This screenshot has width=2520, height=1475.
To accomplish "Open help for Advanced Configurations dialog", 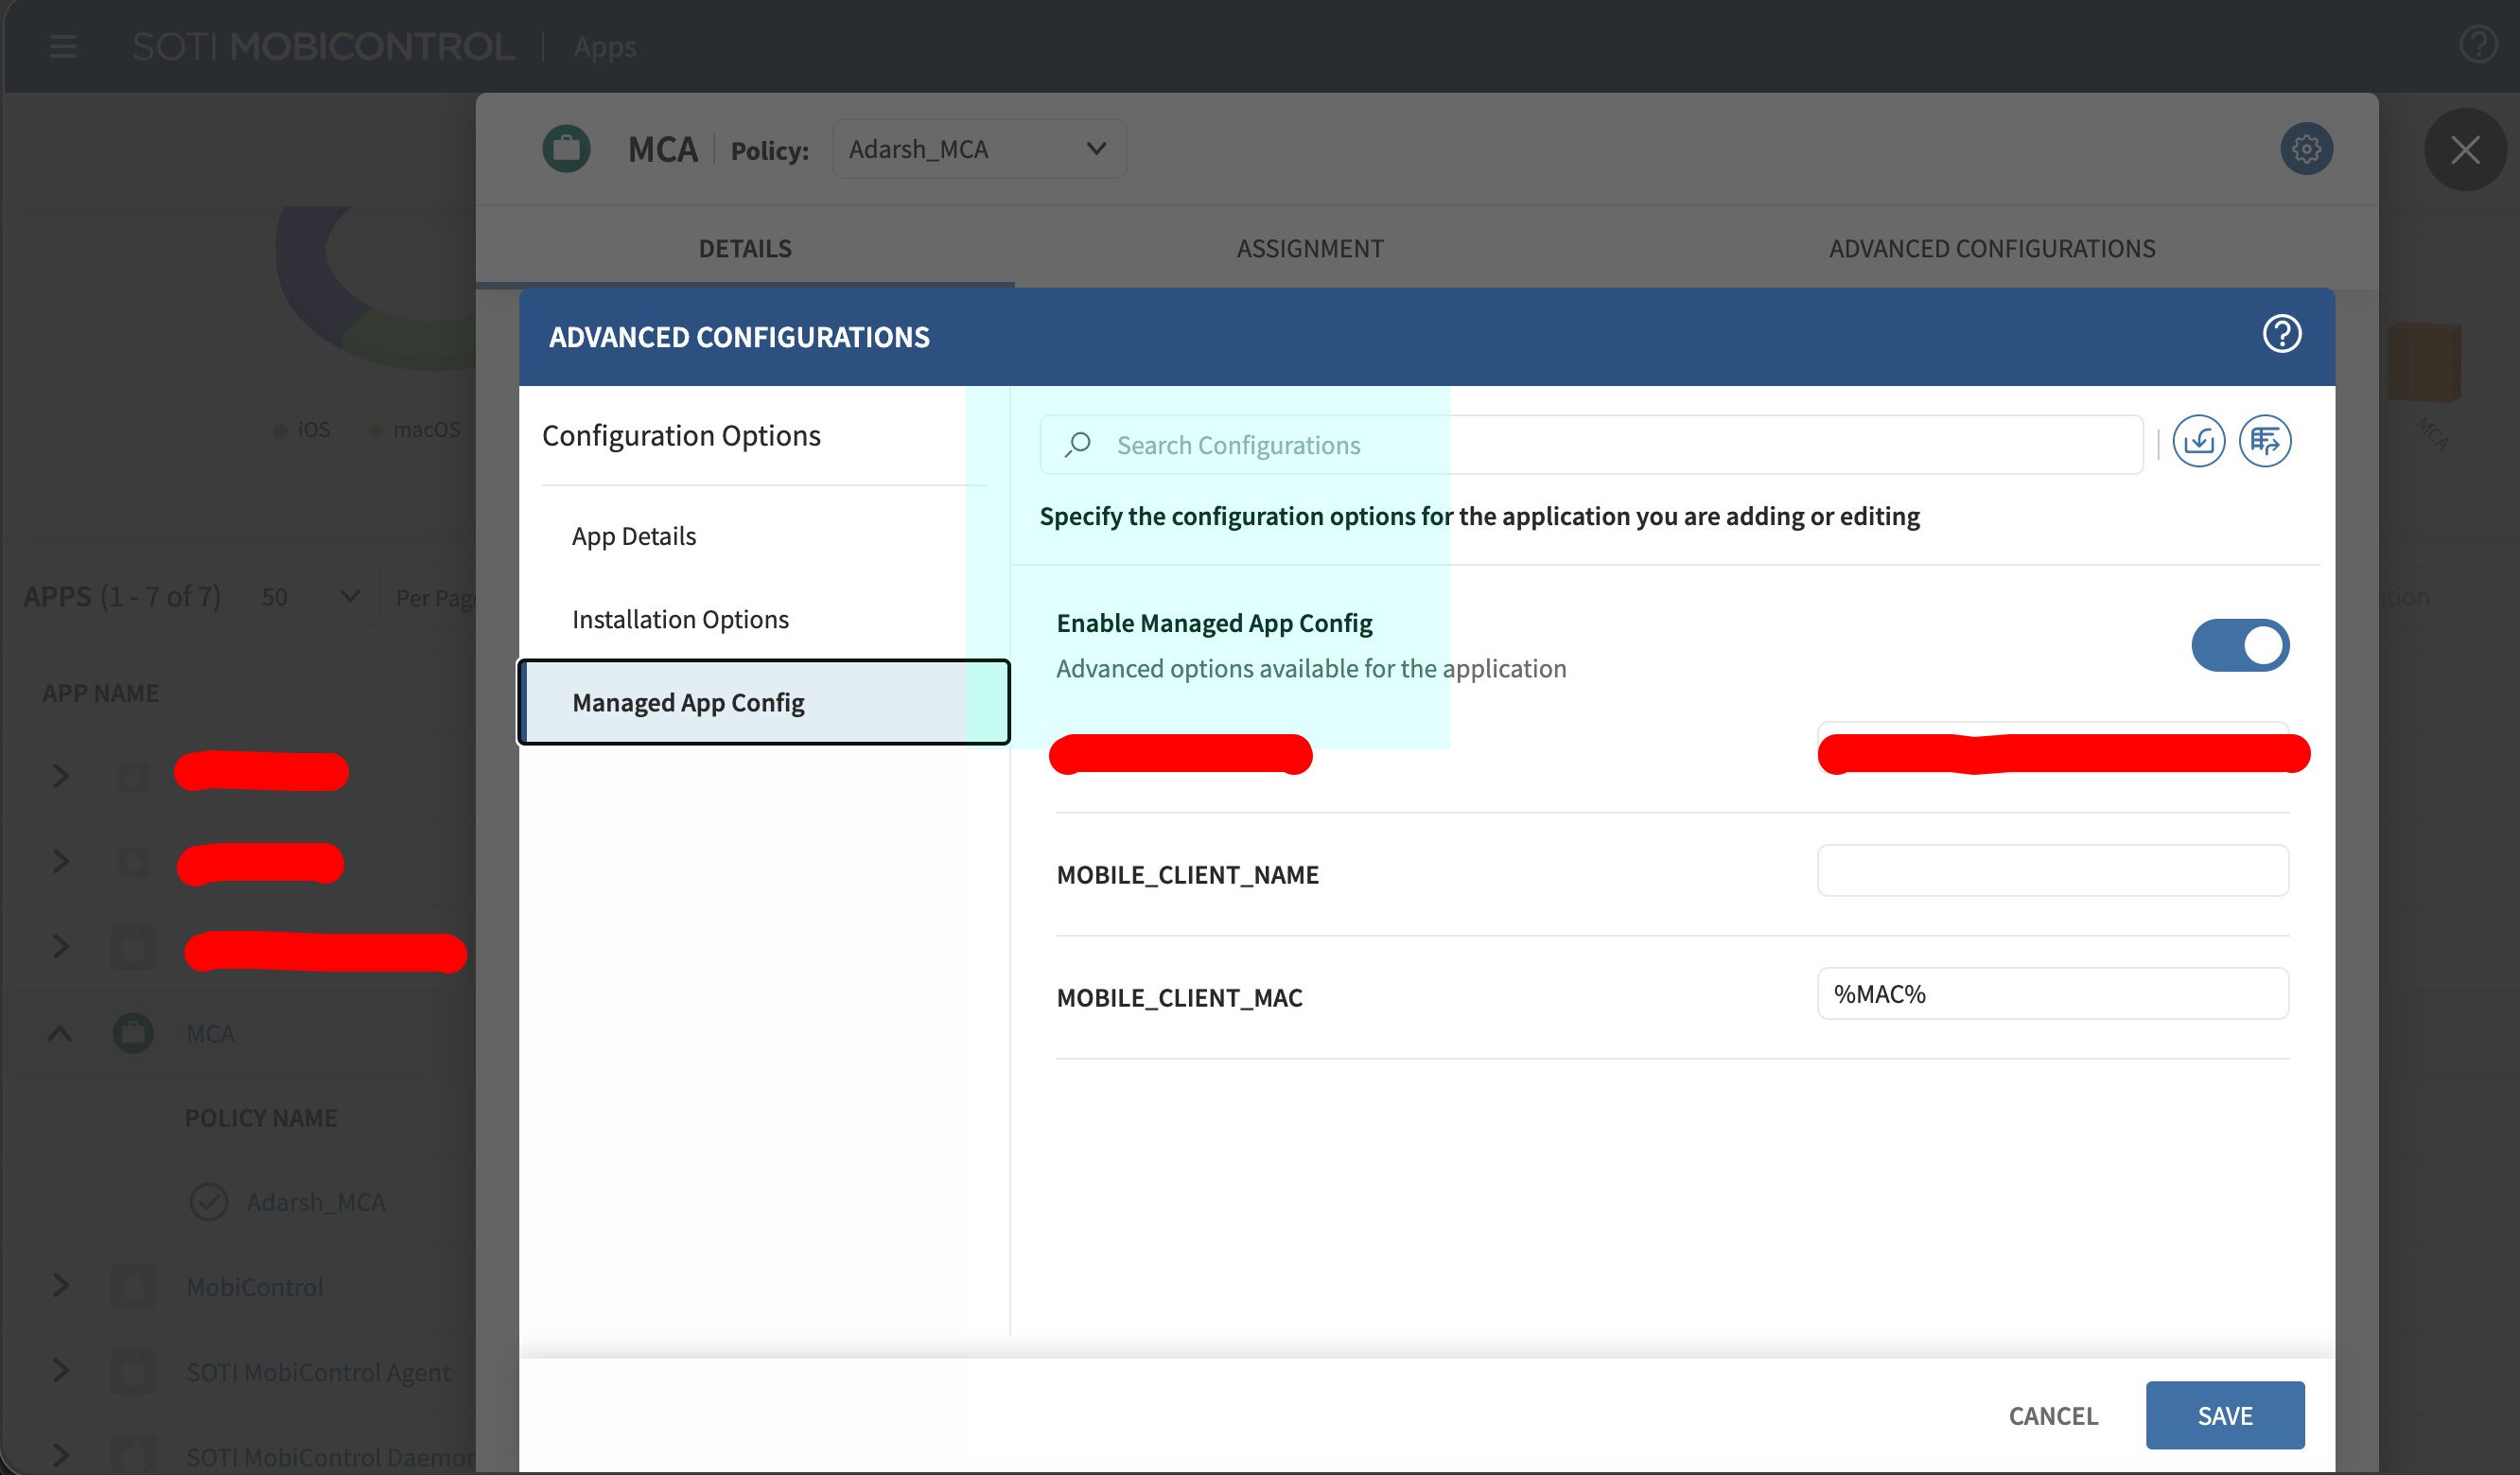I will tap(2281, 334).
